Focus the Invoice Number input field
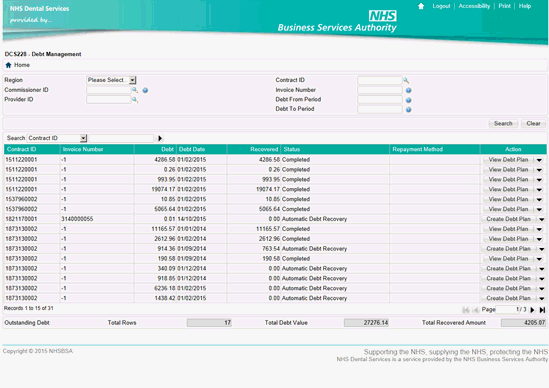The width and height of the screenshot is (549, 388). (x=380, y=90)
